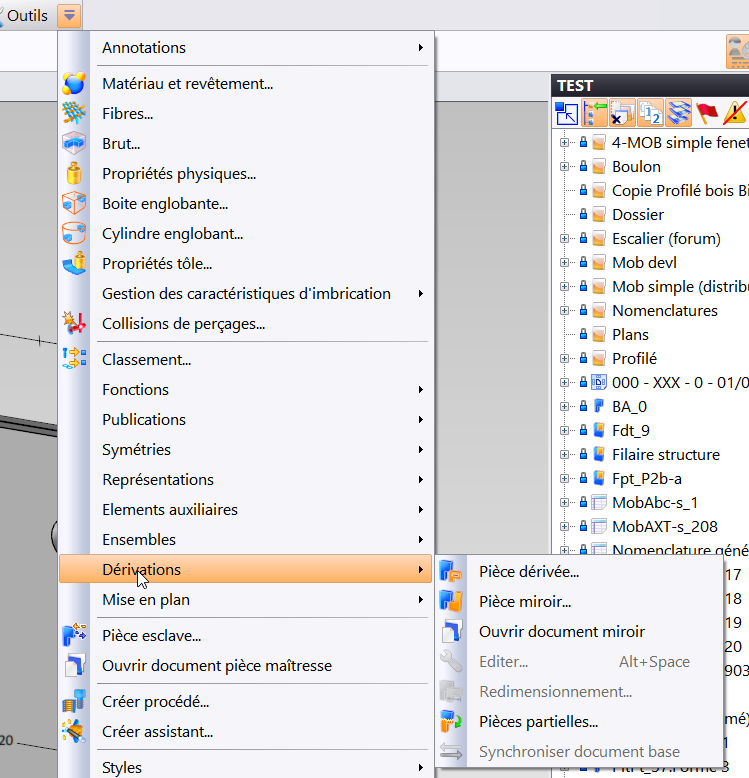Expand the Mob devl folder
Image resolution: width=749 pixels, height=778 pixels.
point(564,262)
